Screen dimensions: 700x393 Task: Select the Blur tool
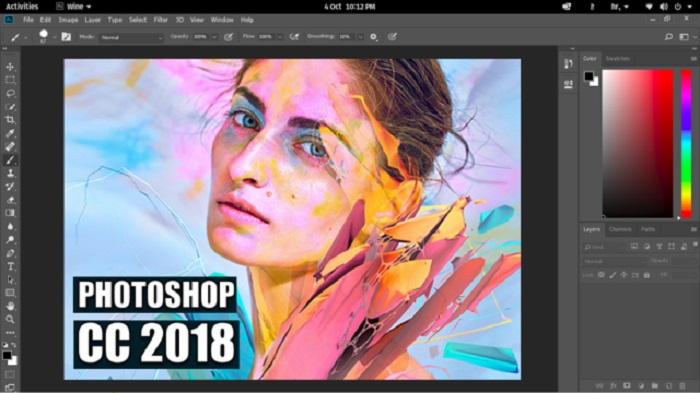10,226
